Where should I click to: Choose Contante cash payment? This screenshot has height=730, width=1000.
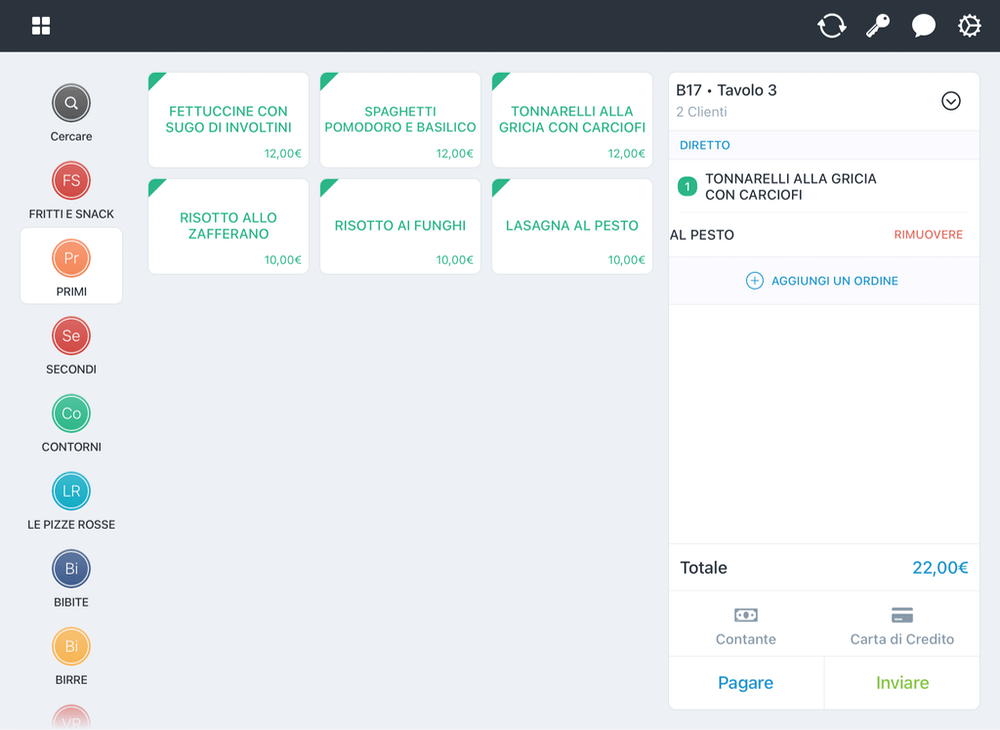pos(746,626)
